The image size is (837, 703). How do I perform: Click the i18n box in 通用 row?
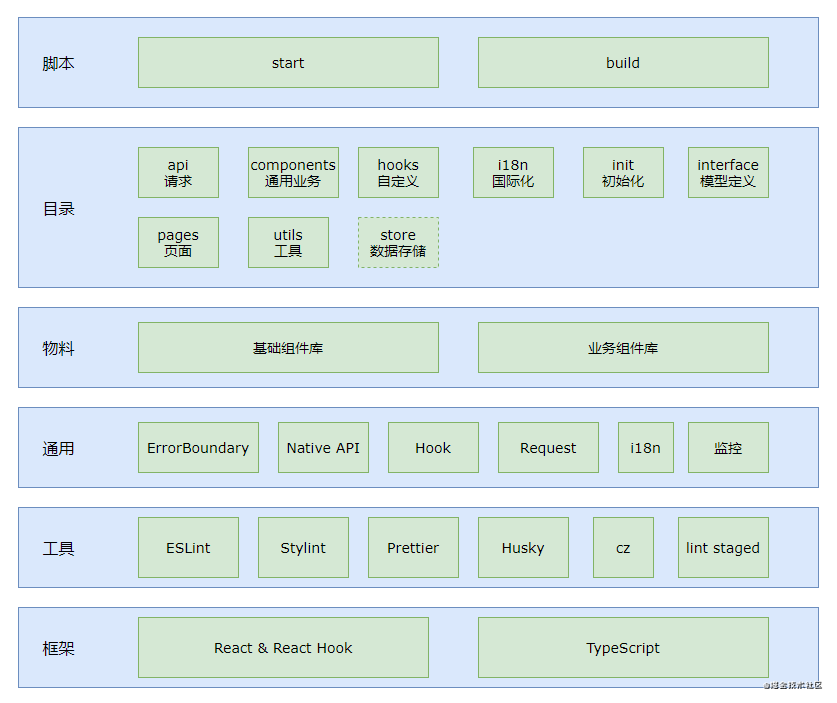(x=645, y=447)
